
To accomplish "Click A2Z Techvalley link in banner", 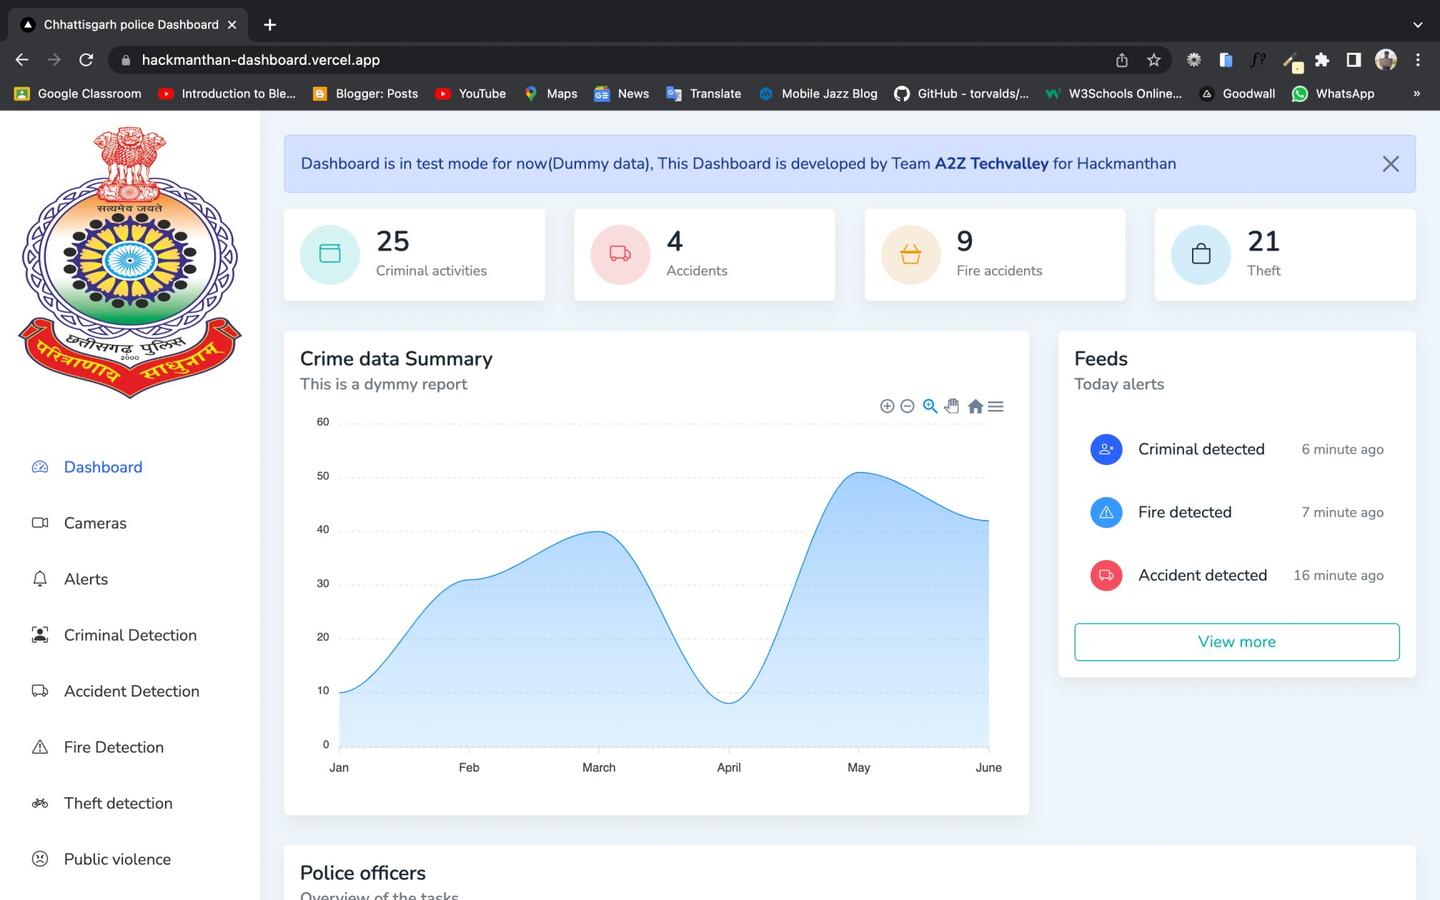I will tap(991, 164).
